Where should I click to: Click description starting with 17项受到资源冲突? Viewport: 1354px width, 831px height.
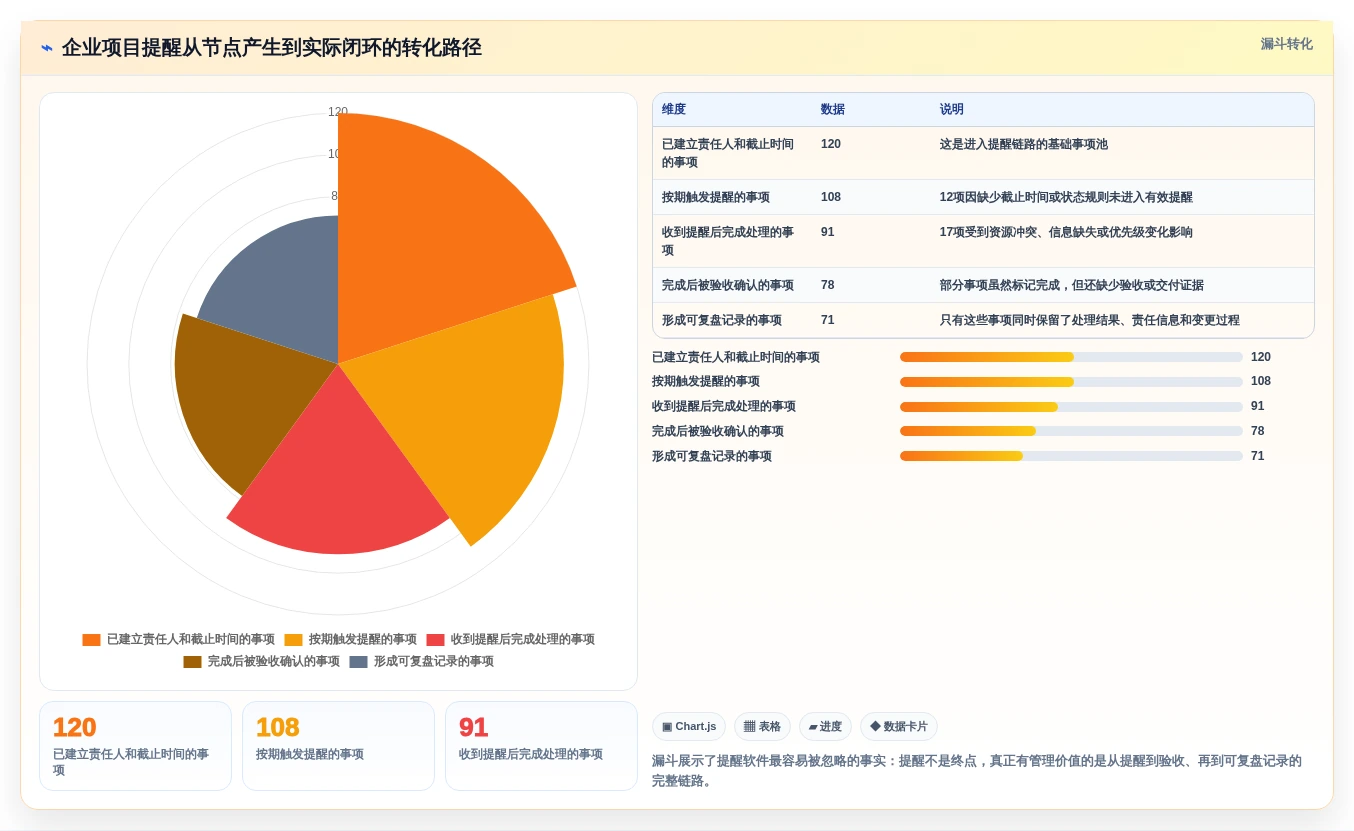[1066, 233]
